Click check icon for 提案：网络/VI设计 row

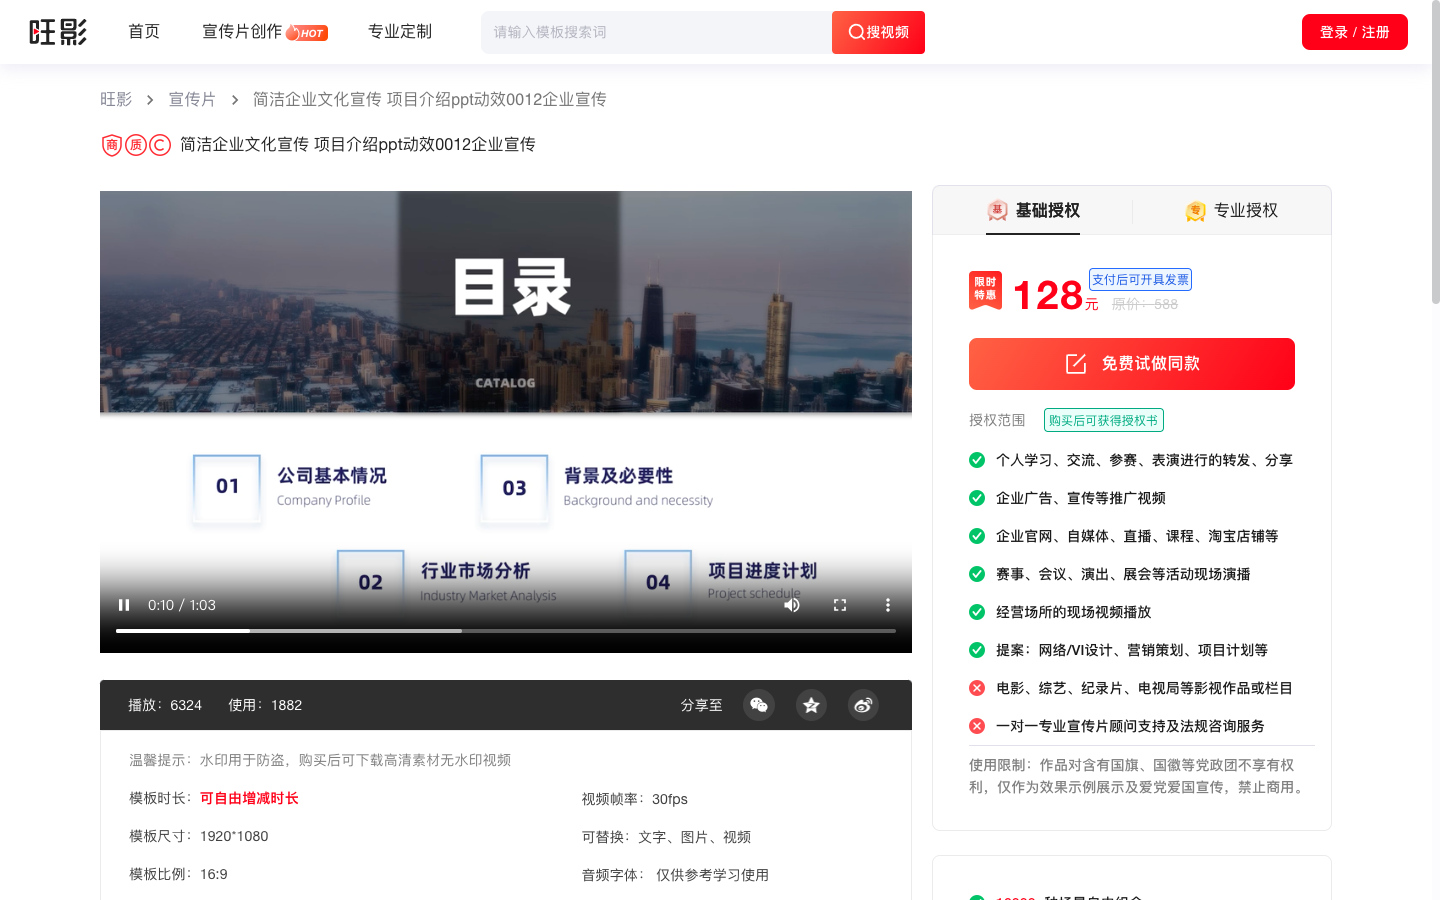click(x=977, y=650)
